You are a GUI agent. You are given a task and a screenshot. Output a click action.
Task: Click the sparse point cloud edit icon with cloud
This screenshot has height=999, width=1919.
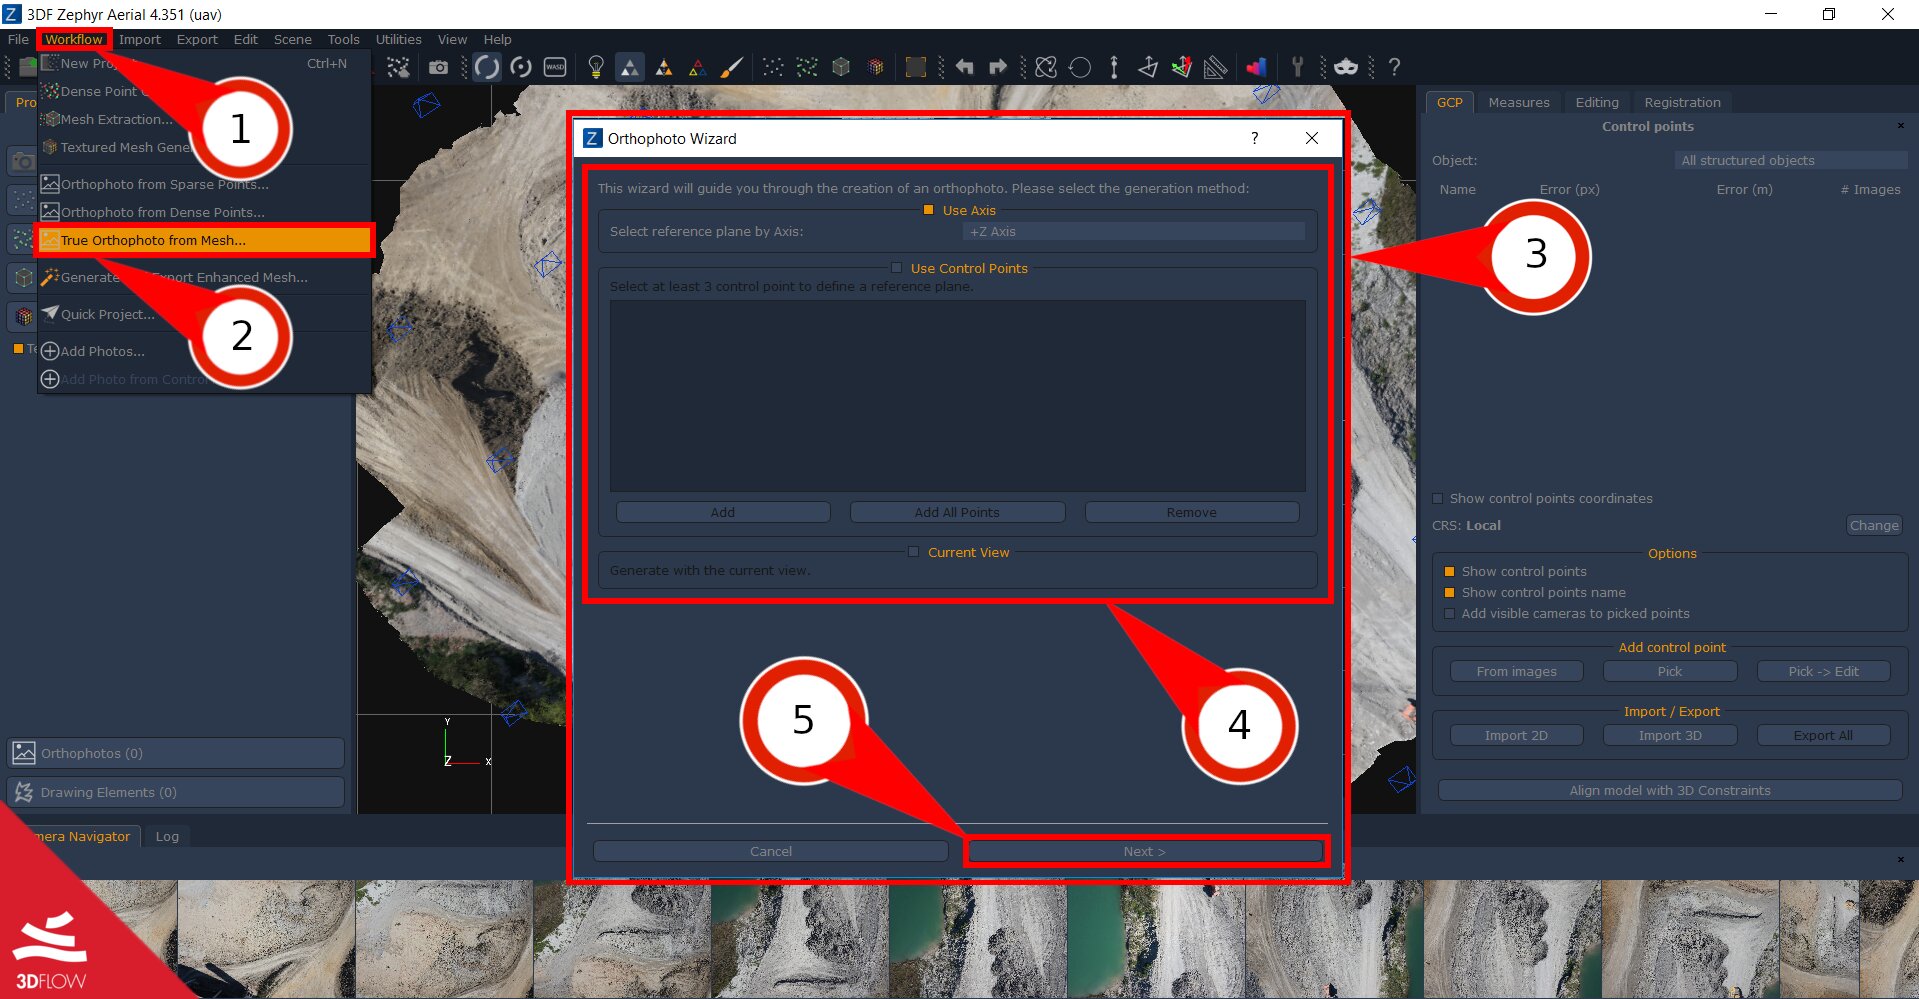(x=398, y=67)
